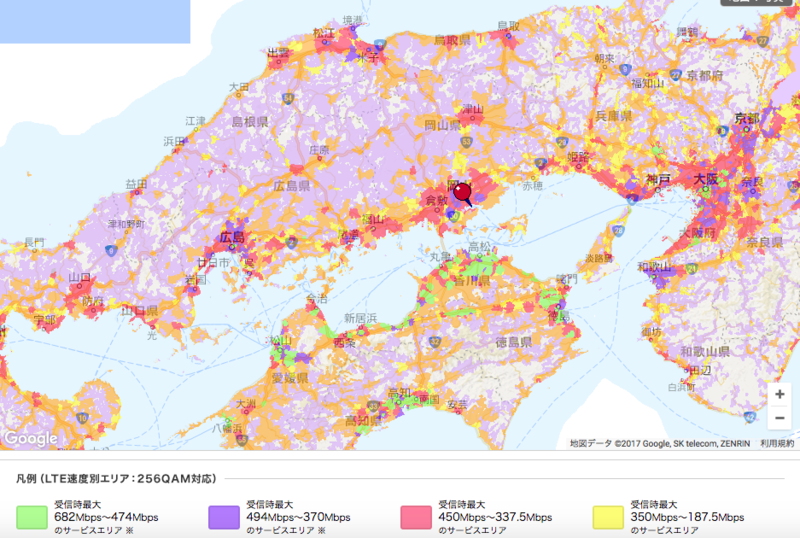Click the 田辺 city label
Screen dimensions: 800x538
[700, 371]
